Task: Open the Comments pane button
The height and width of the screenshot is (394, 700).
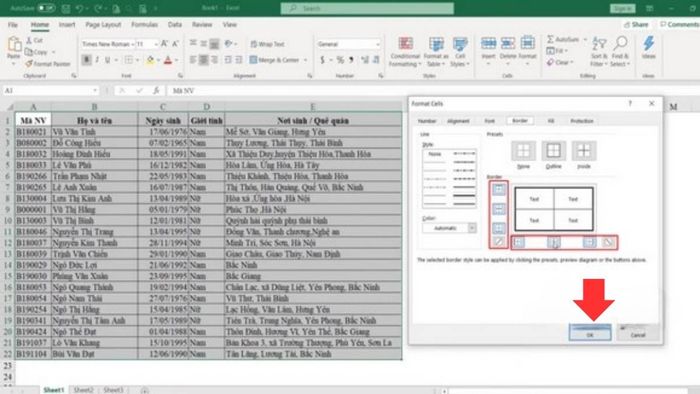Action: pos(679,25)
